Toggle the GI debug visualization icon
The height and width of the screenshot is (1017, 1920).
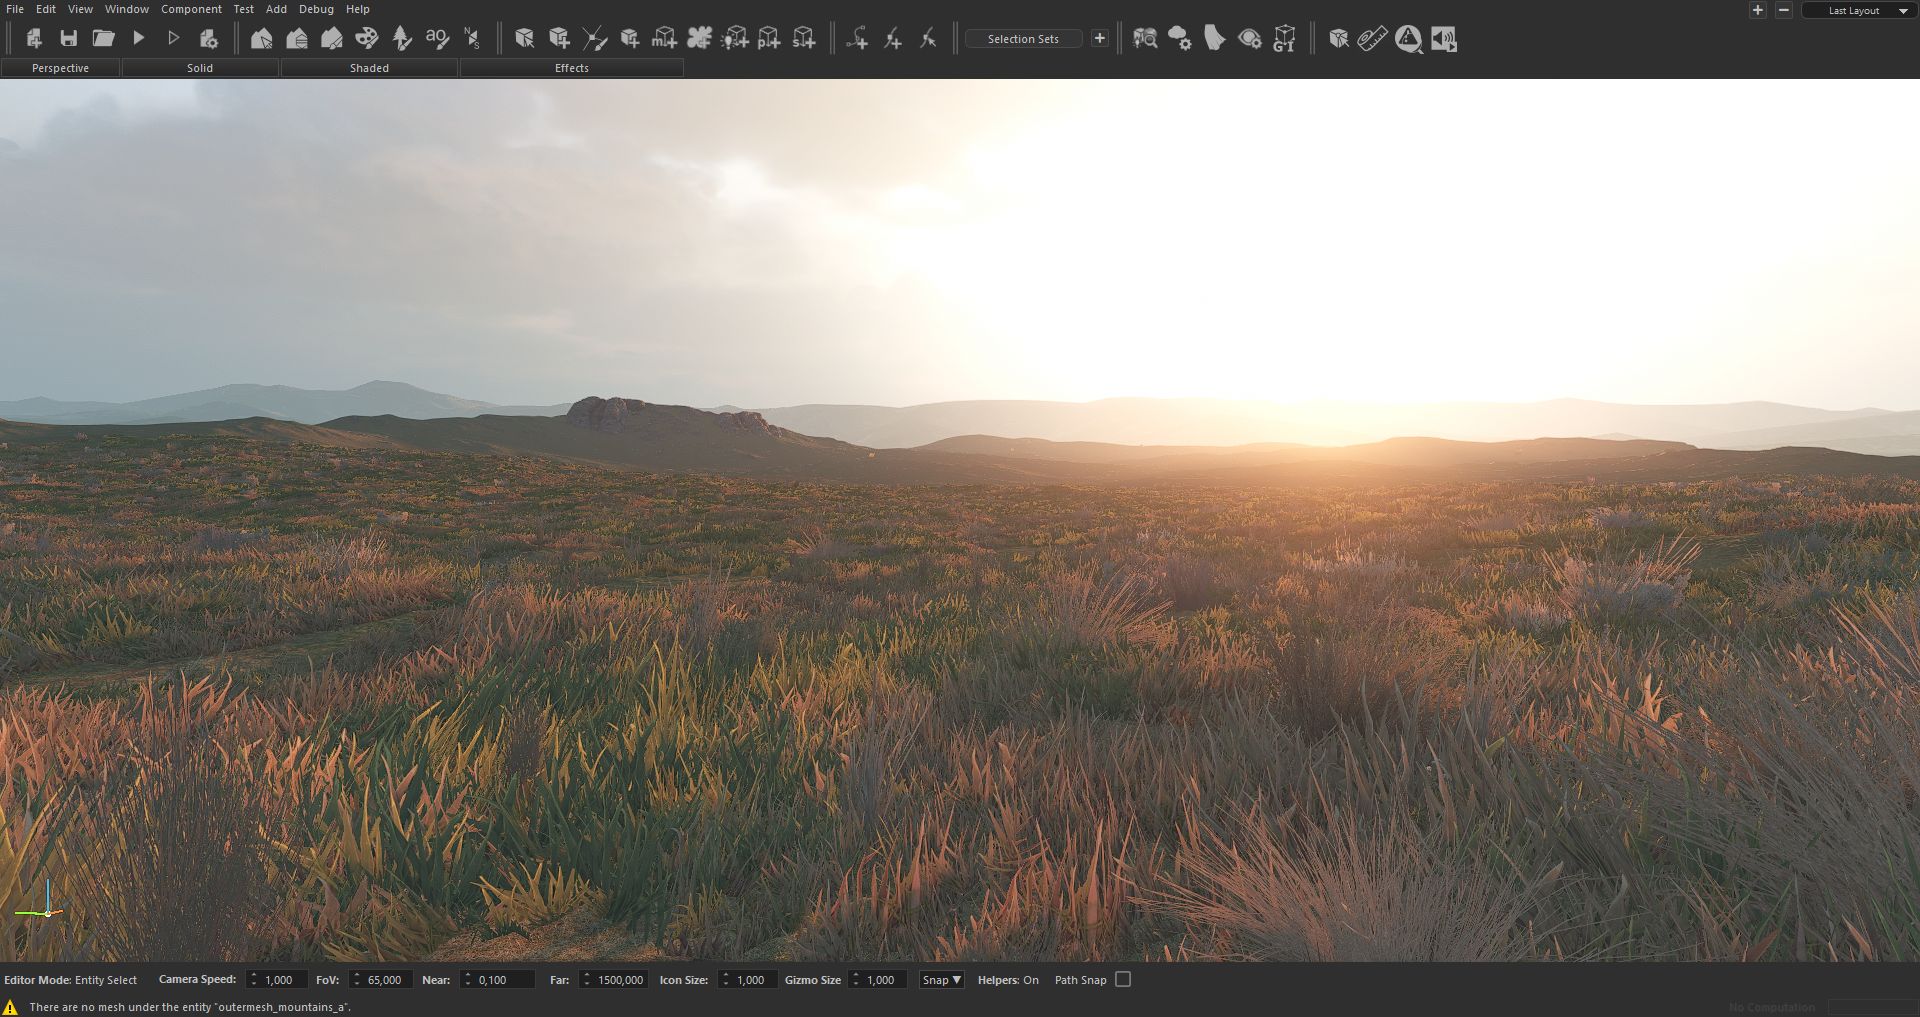pyautogui.click(x=1285, y=39)
